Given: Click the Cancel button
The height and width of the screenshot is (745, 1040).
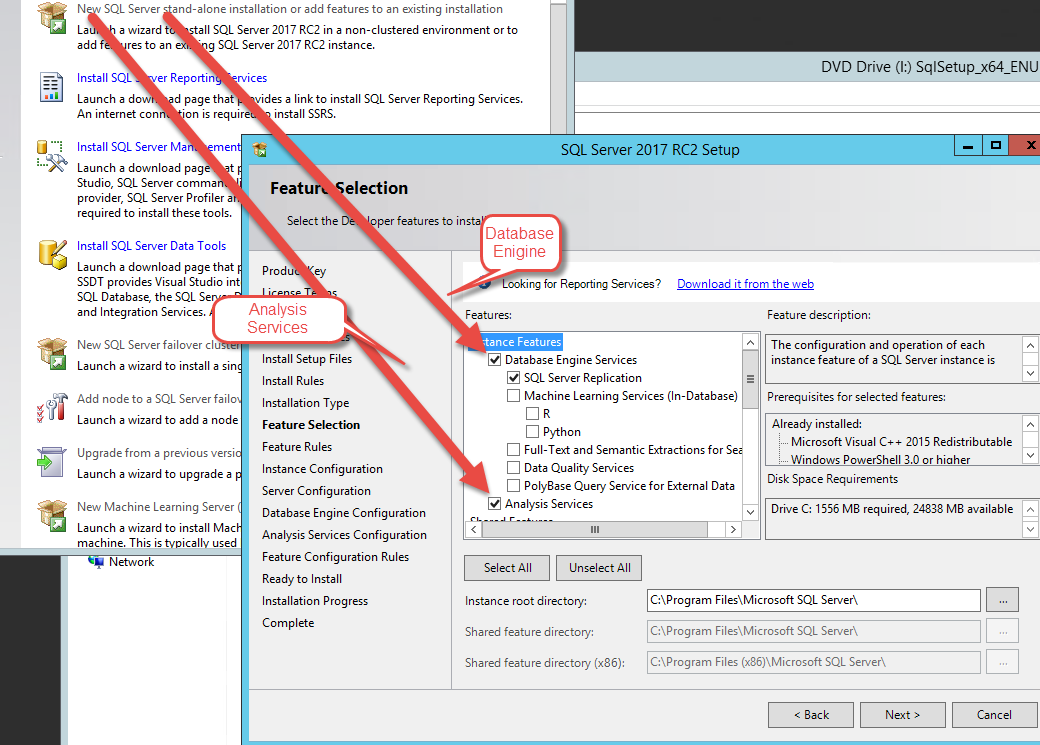Looking at the screenshot, I should click(x=994, y=715).
